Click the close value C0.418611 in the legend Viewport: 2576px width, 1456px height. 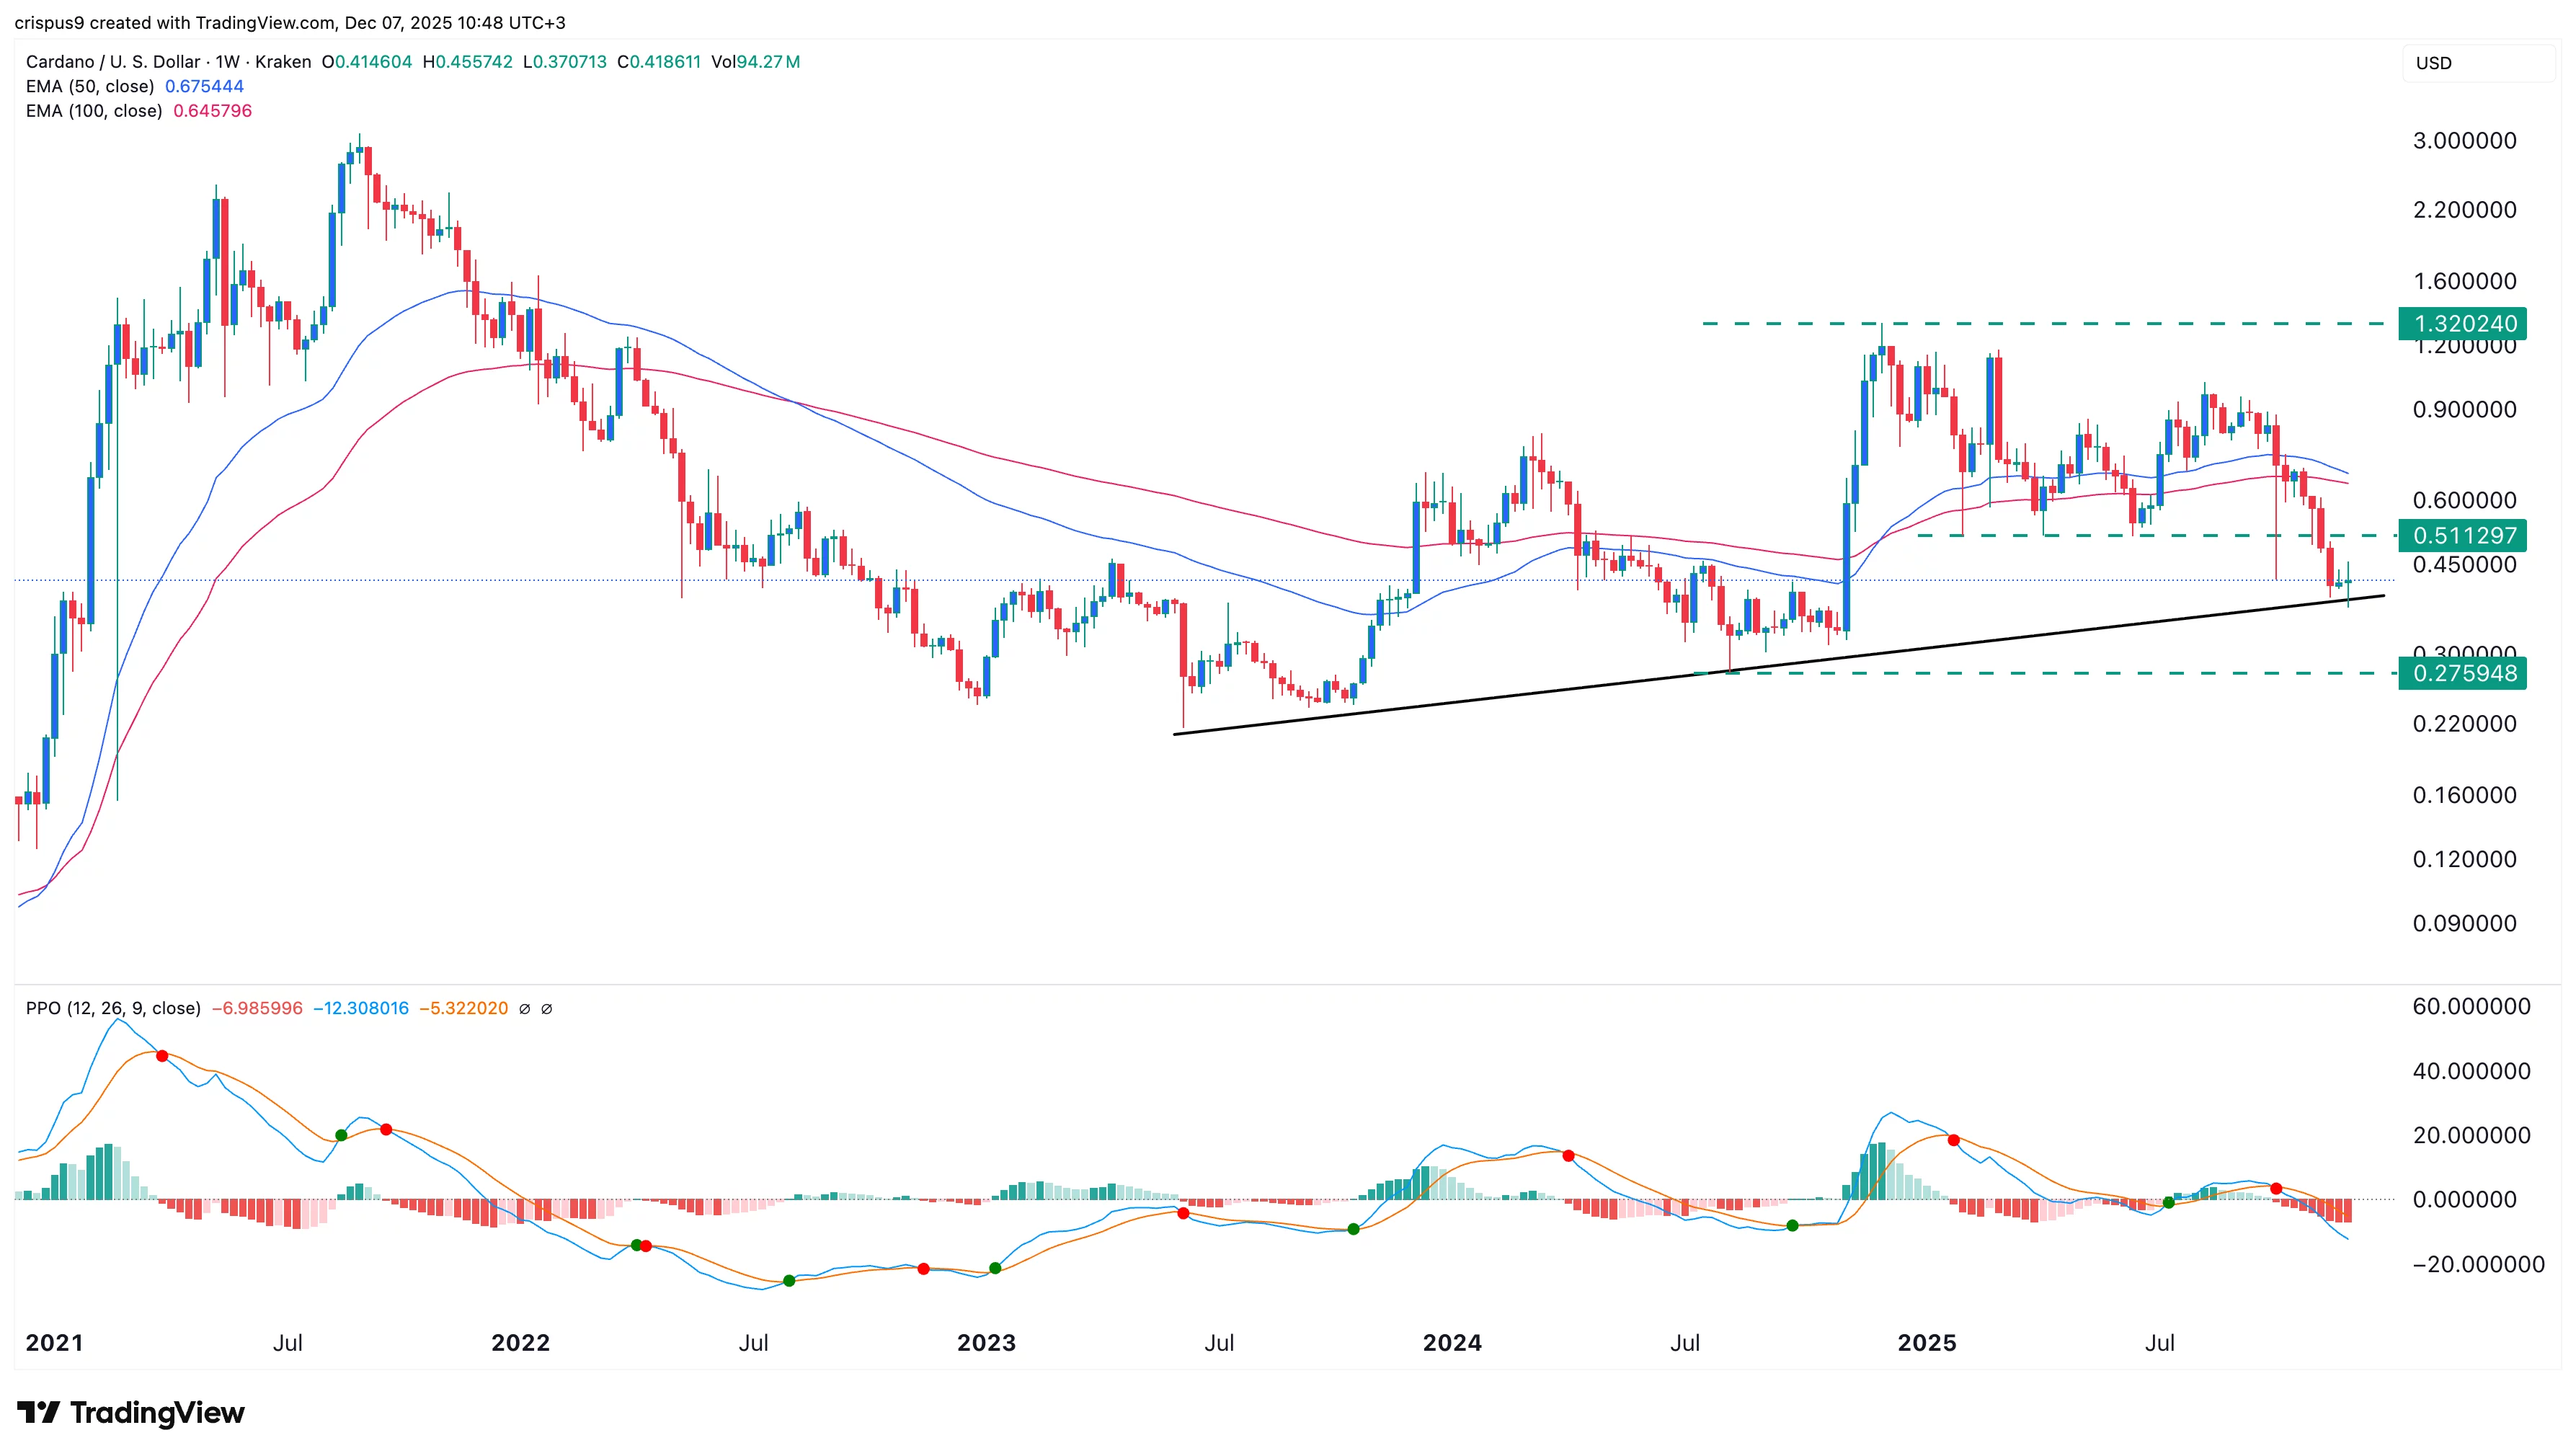659,62
